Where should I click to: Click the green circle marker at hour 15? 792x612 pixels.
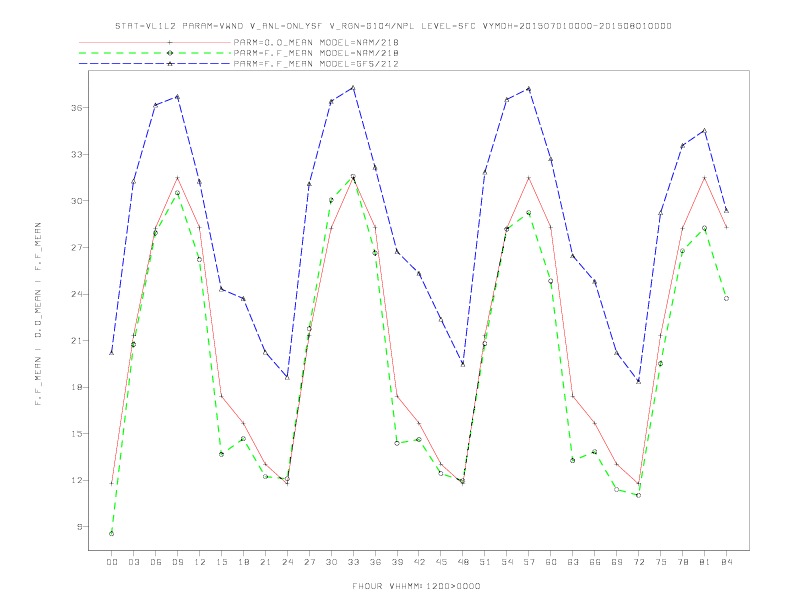[221, 454]
